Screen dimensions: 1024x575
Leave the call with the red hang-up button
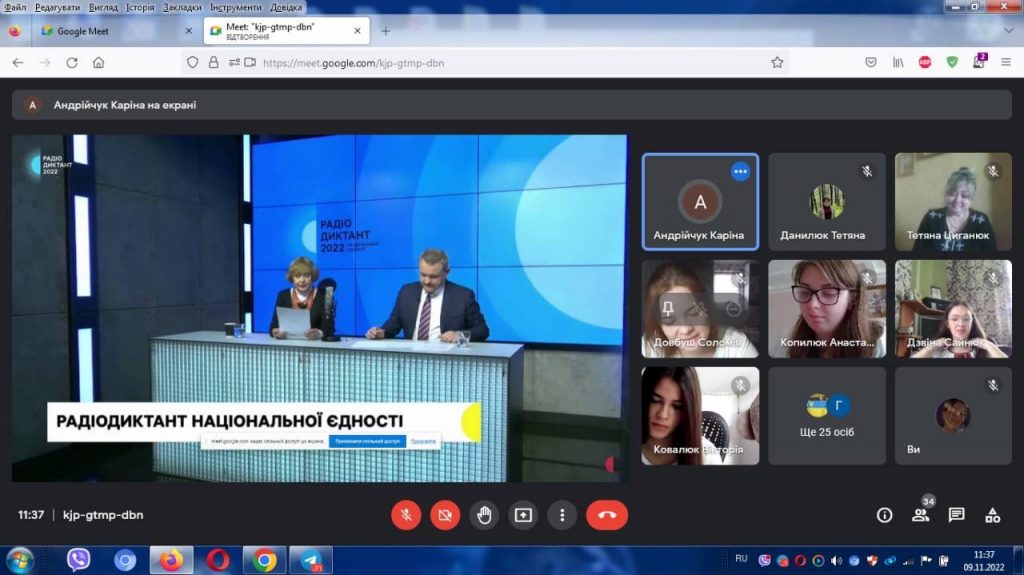(606, 515)
